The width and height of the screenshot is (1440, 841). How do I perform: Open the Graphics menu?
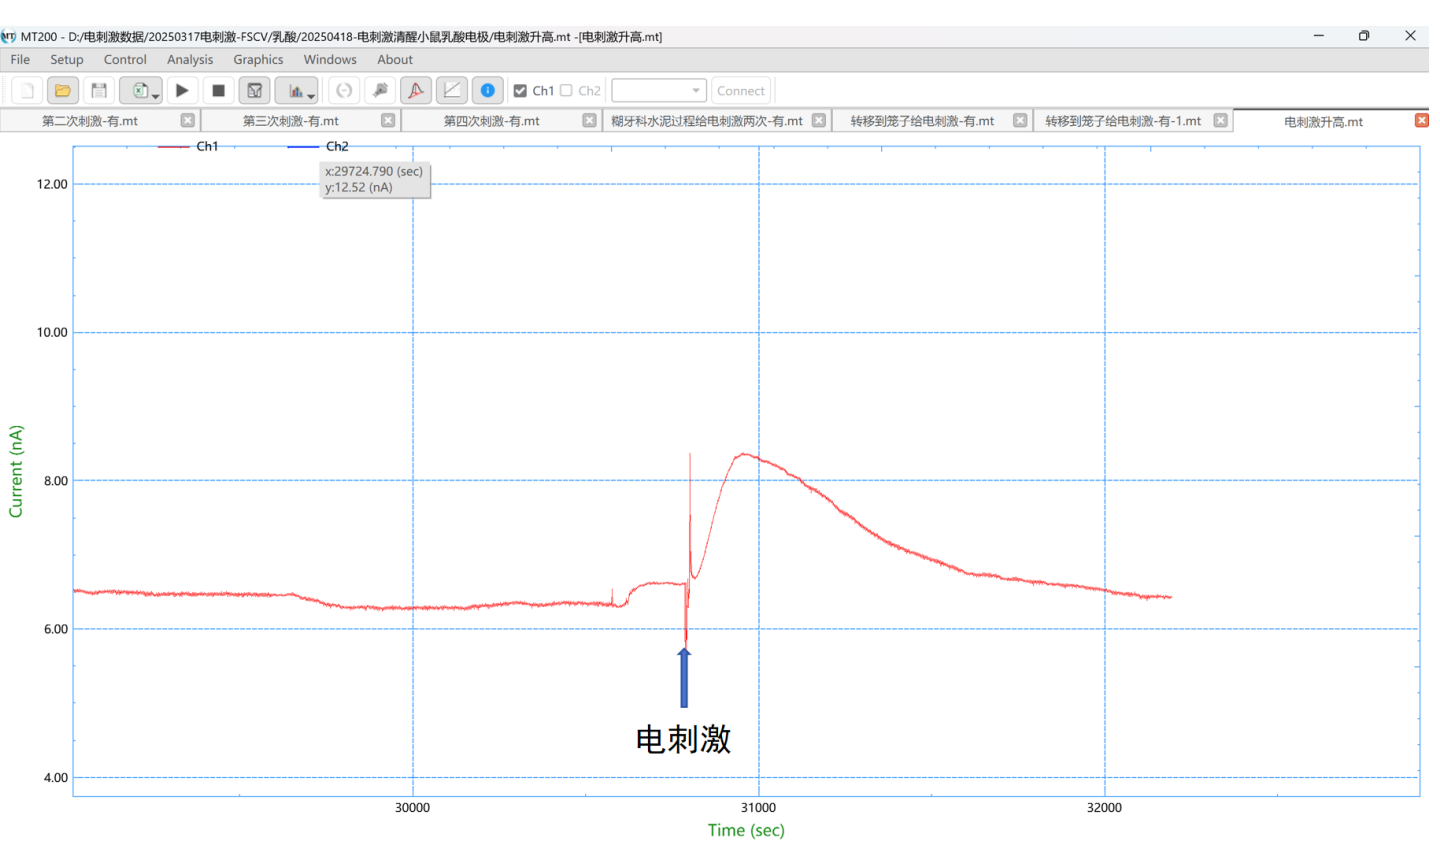coord(258,60)
